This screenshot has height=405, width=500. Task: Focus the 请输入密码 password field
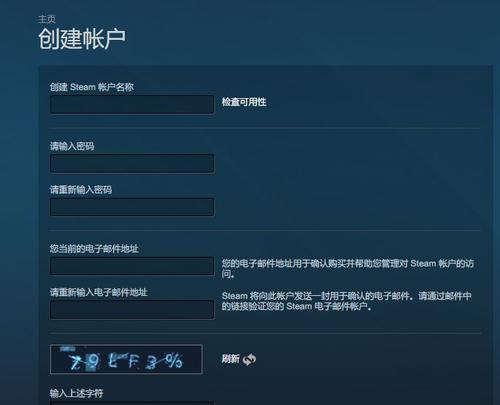click(x=132, y=163)
